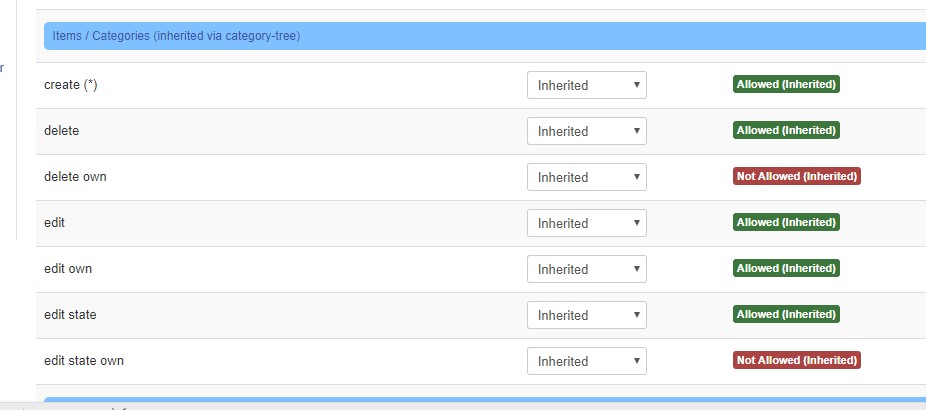Click the Items / Categories section header bar
Viewport: 926px width, 410px height.
point(485,36)
